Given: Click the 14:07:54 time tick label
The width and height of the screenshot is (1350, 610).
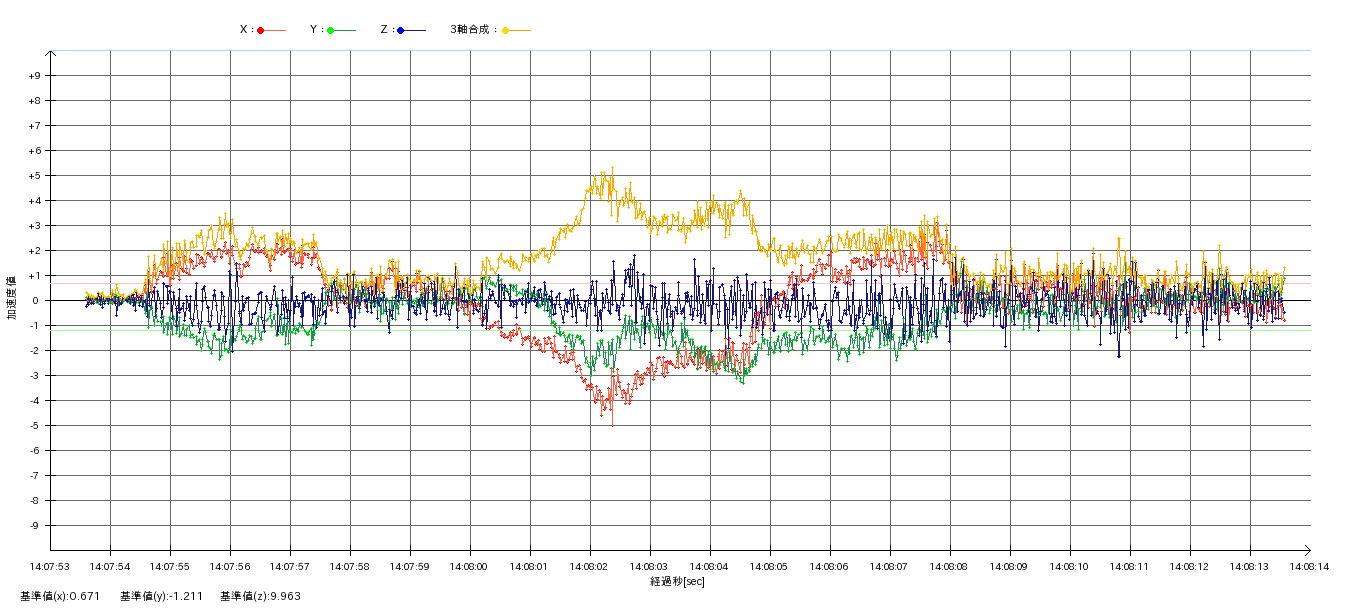Looking at the screenshot, I should click(x=110, y=566).
